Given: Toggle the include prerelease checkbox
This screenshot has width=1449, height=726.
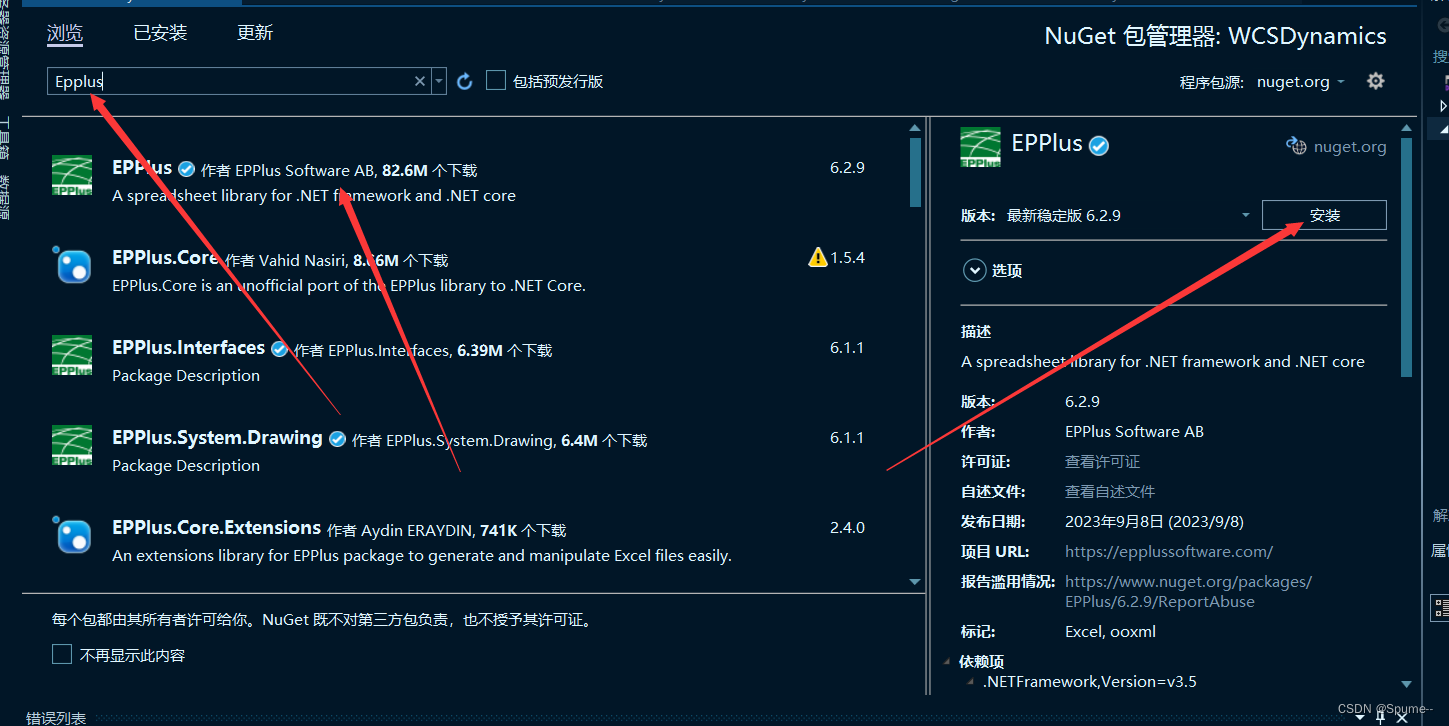Looking at the screenshot, I should tap(496, 81).
